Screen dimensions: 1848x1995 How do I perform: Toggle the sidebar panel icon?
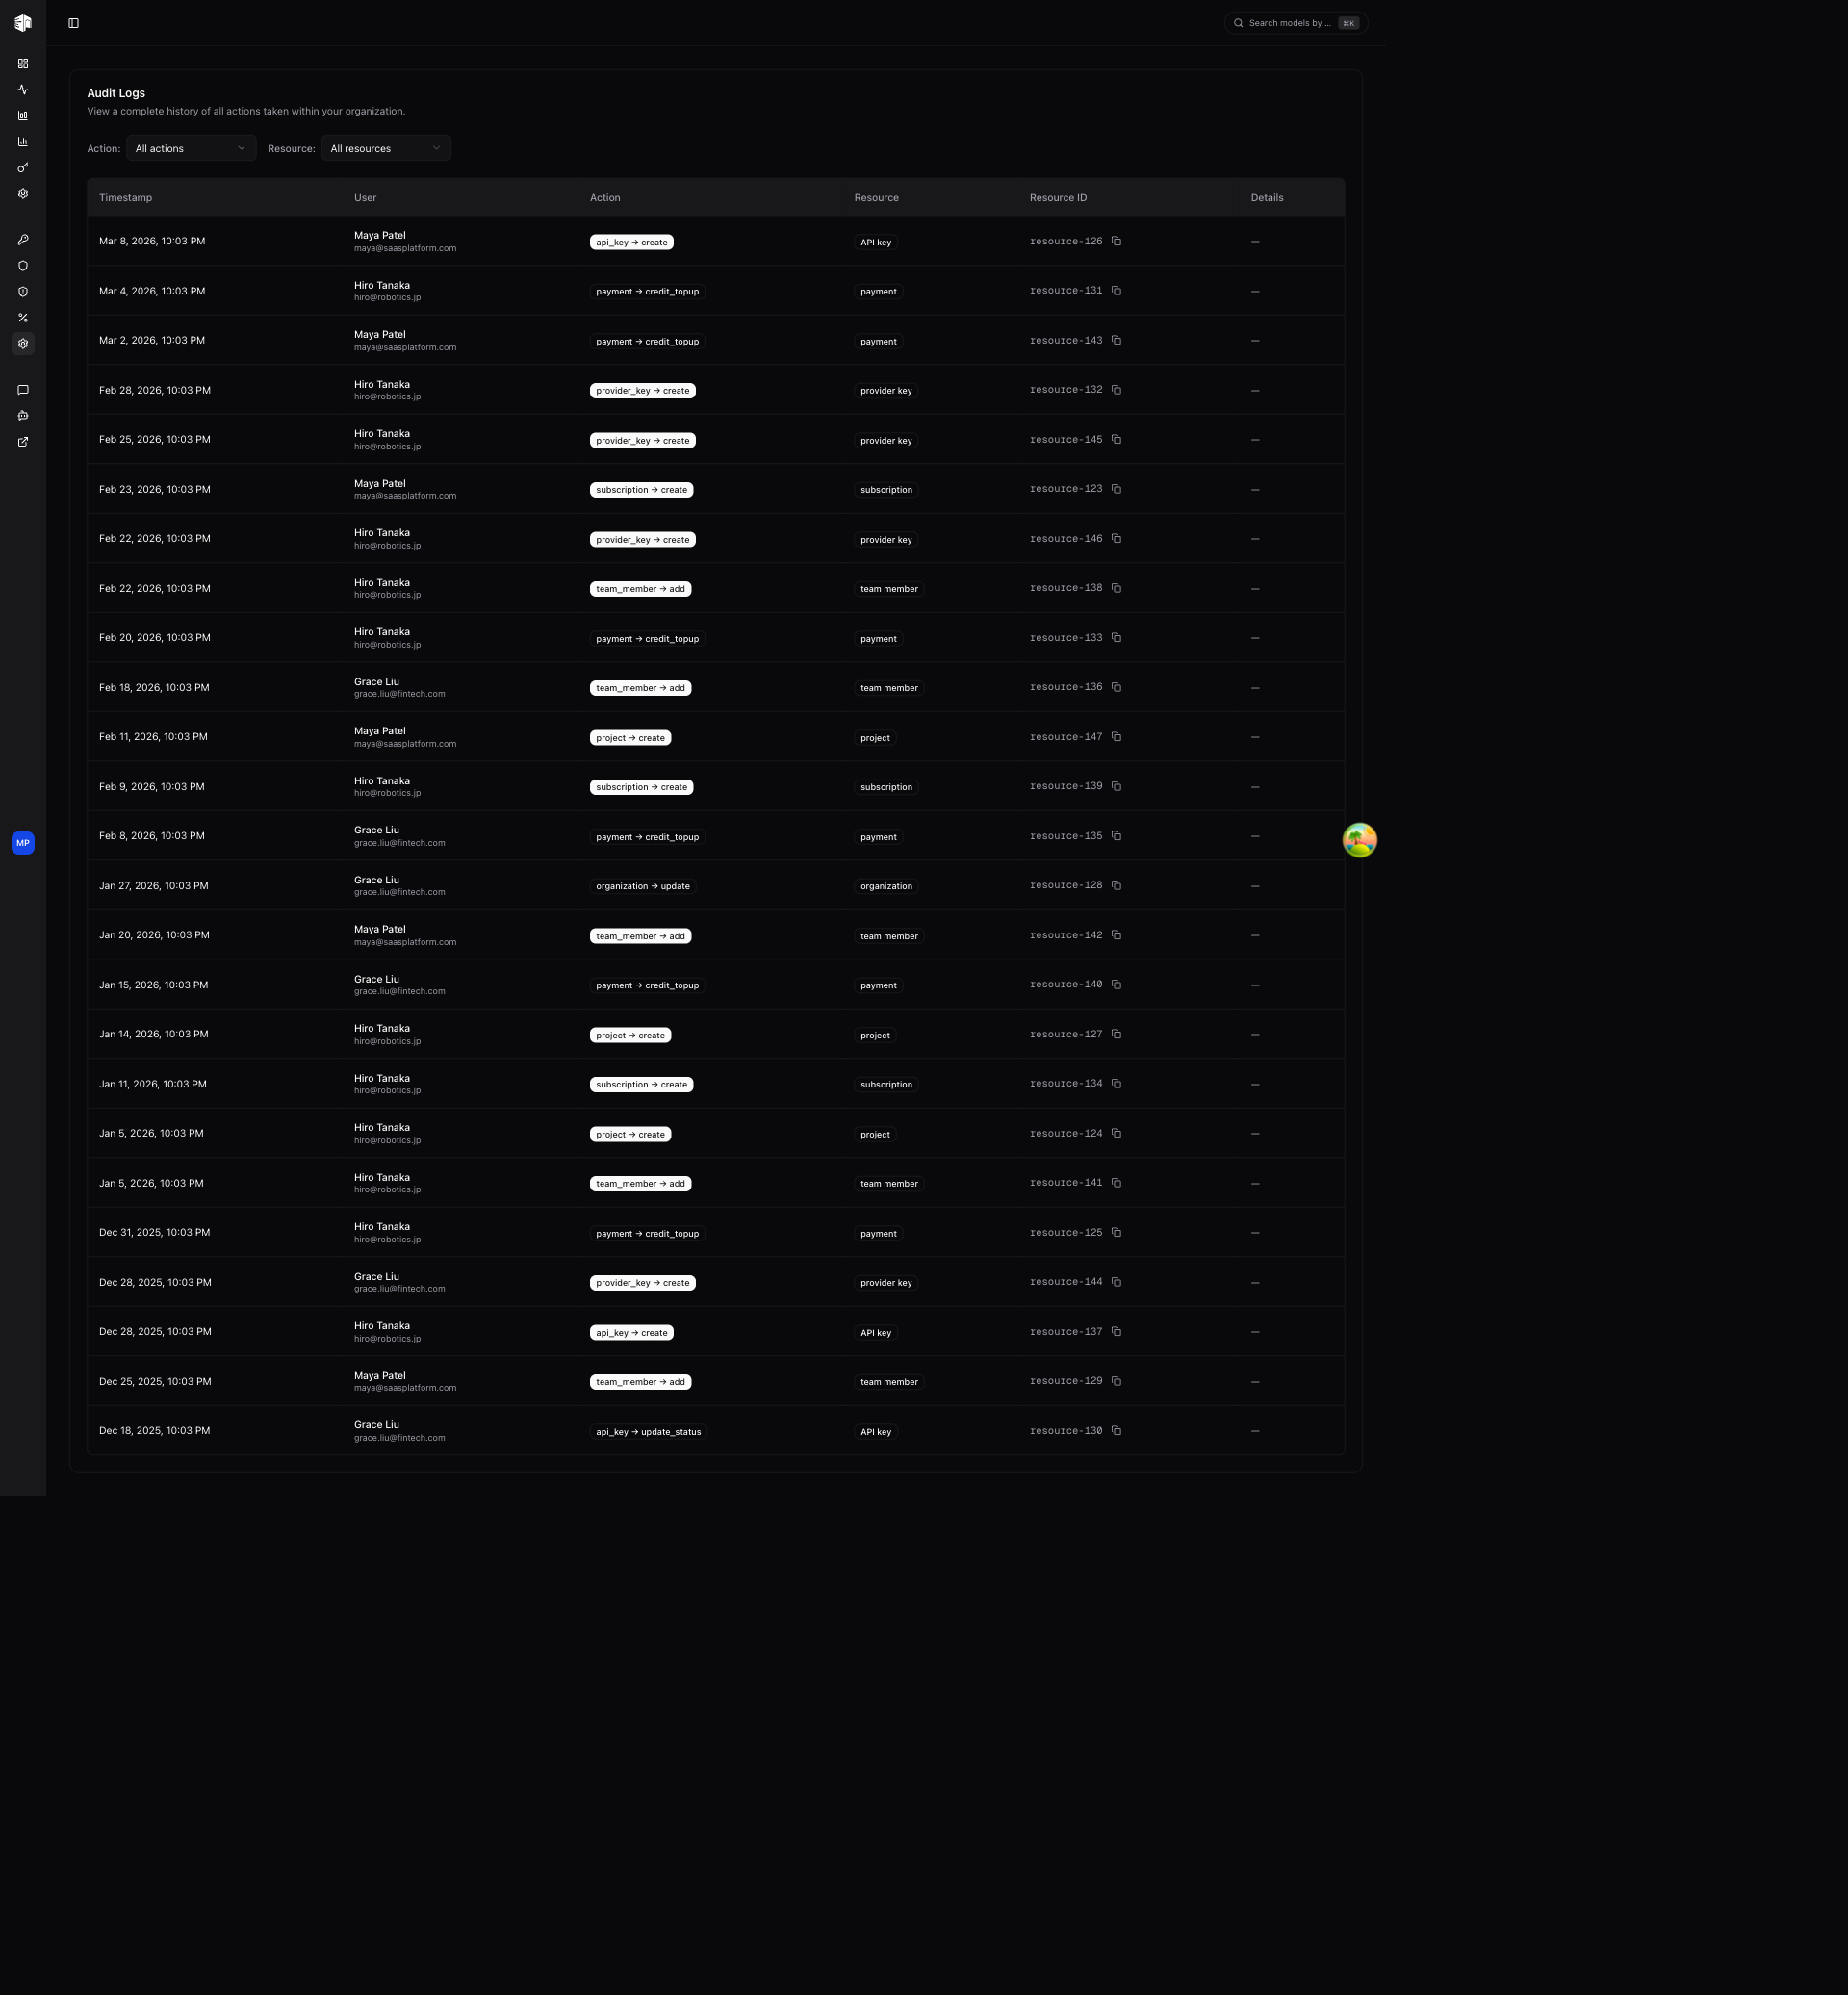point(73,23)
